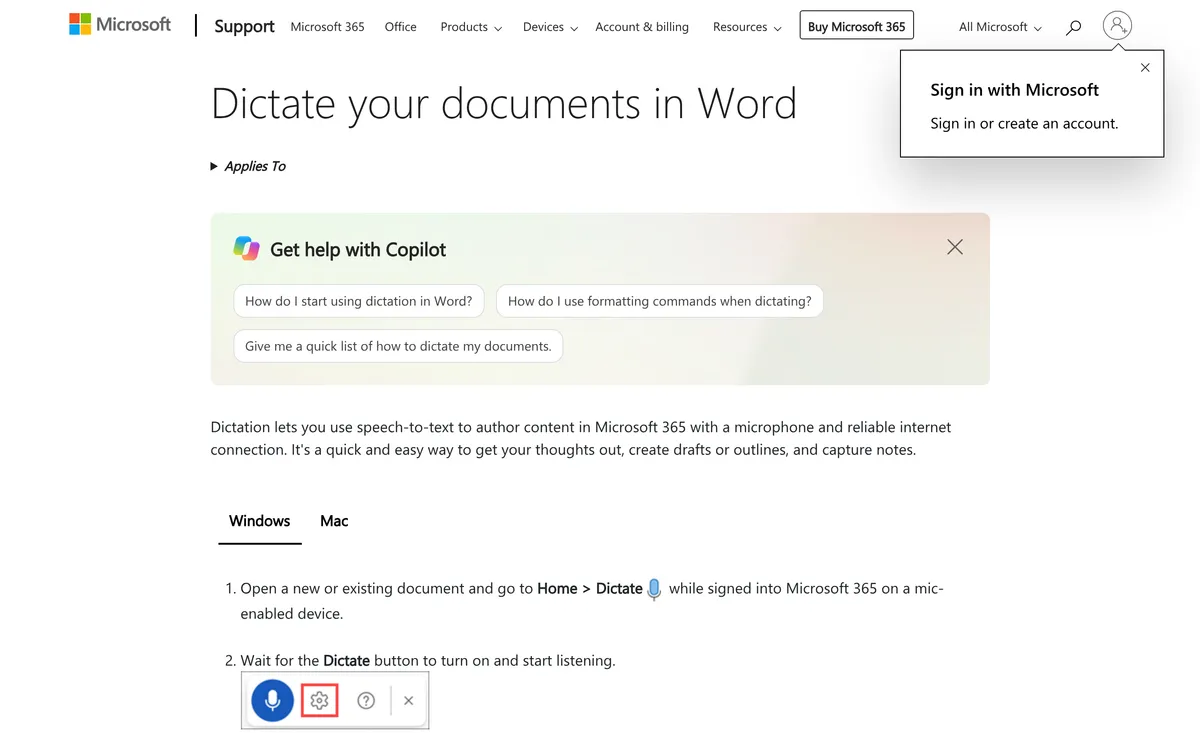Dismiss the Get help with Copilot banner
This screenshot has width=1200, height=750.
[x=955, y=247]
